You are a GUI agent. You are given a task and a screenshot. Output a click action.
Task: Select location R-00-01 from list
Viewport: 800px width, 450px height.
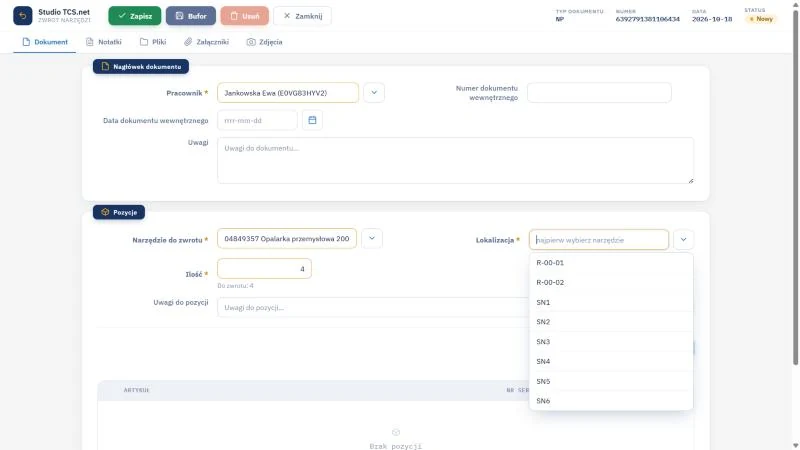(x=611, y=263)
